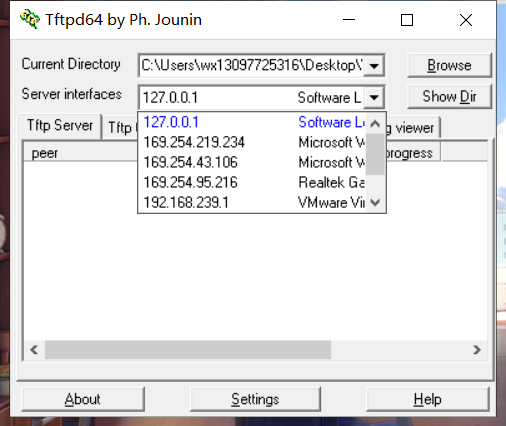
Task: Open the Current Directory dropdown arrow
Action: pyautogui.click(x=374, y=66)
